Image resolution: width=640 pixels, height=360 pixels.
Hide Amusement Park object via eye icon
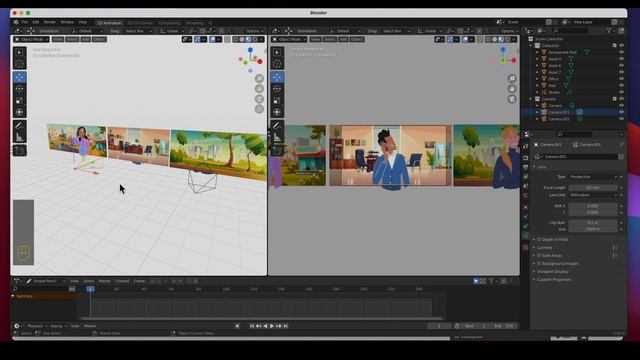tap(621, 52)
